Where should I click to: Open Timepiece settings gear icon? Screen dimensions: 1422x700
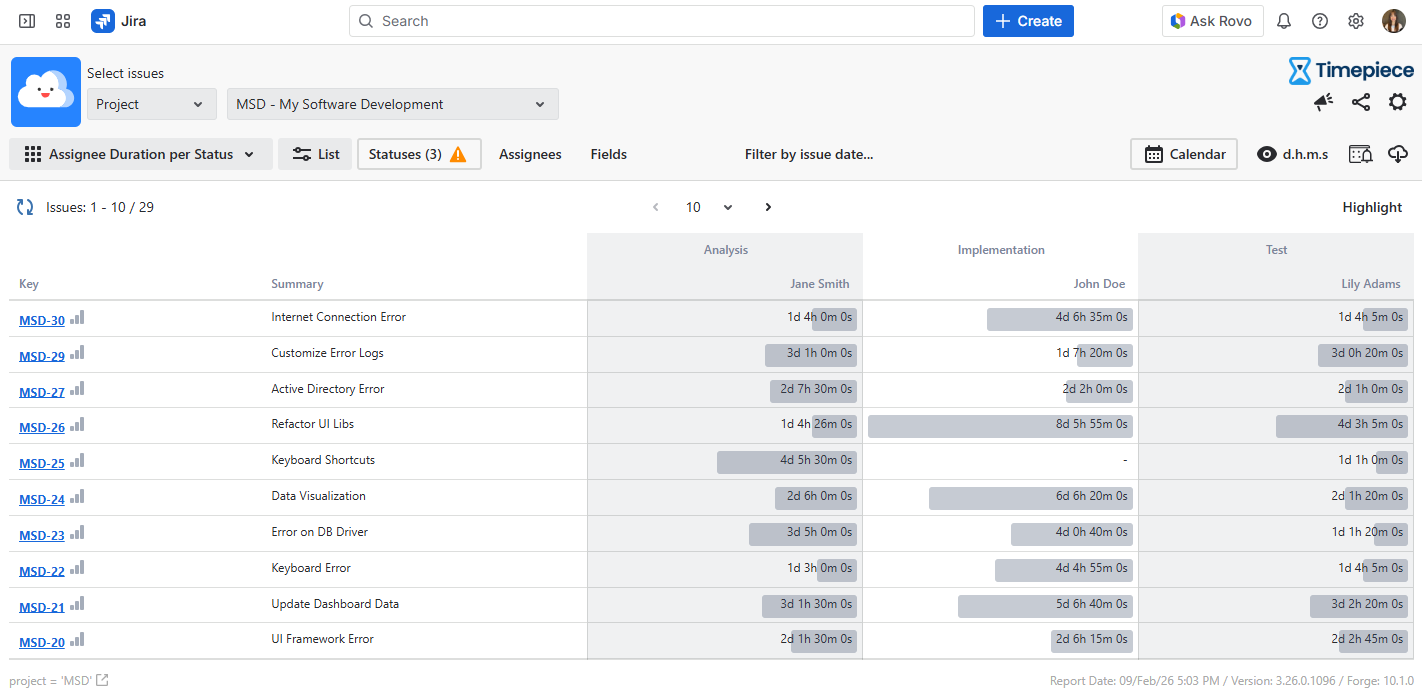1397,102
